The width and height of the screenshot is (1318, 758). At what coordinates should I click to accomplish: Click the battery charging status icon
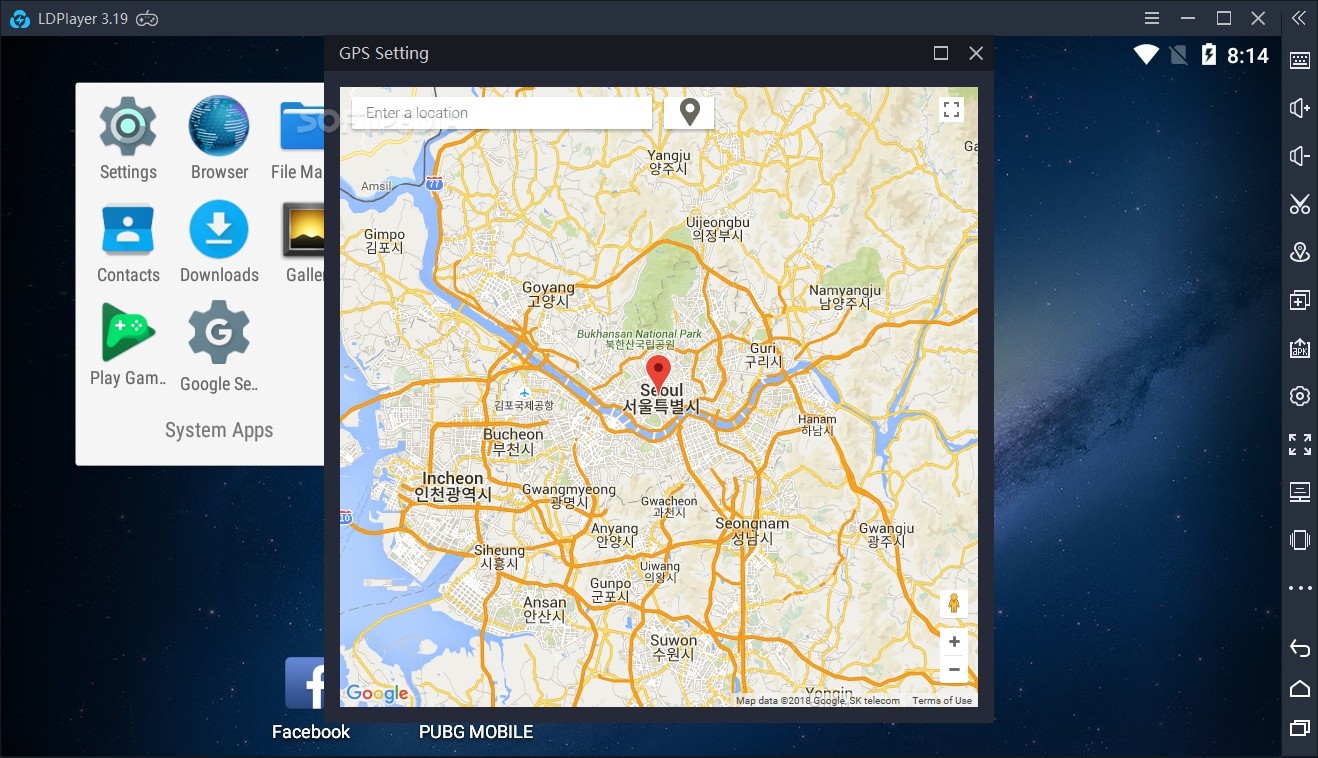pyautogui.click(x=1208, y=55)
